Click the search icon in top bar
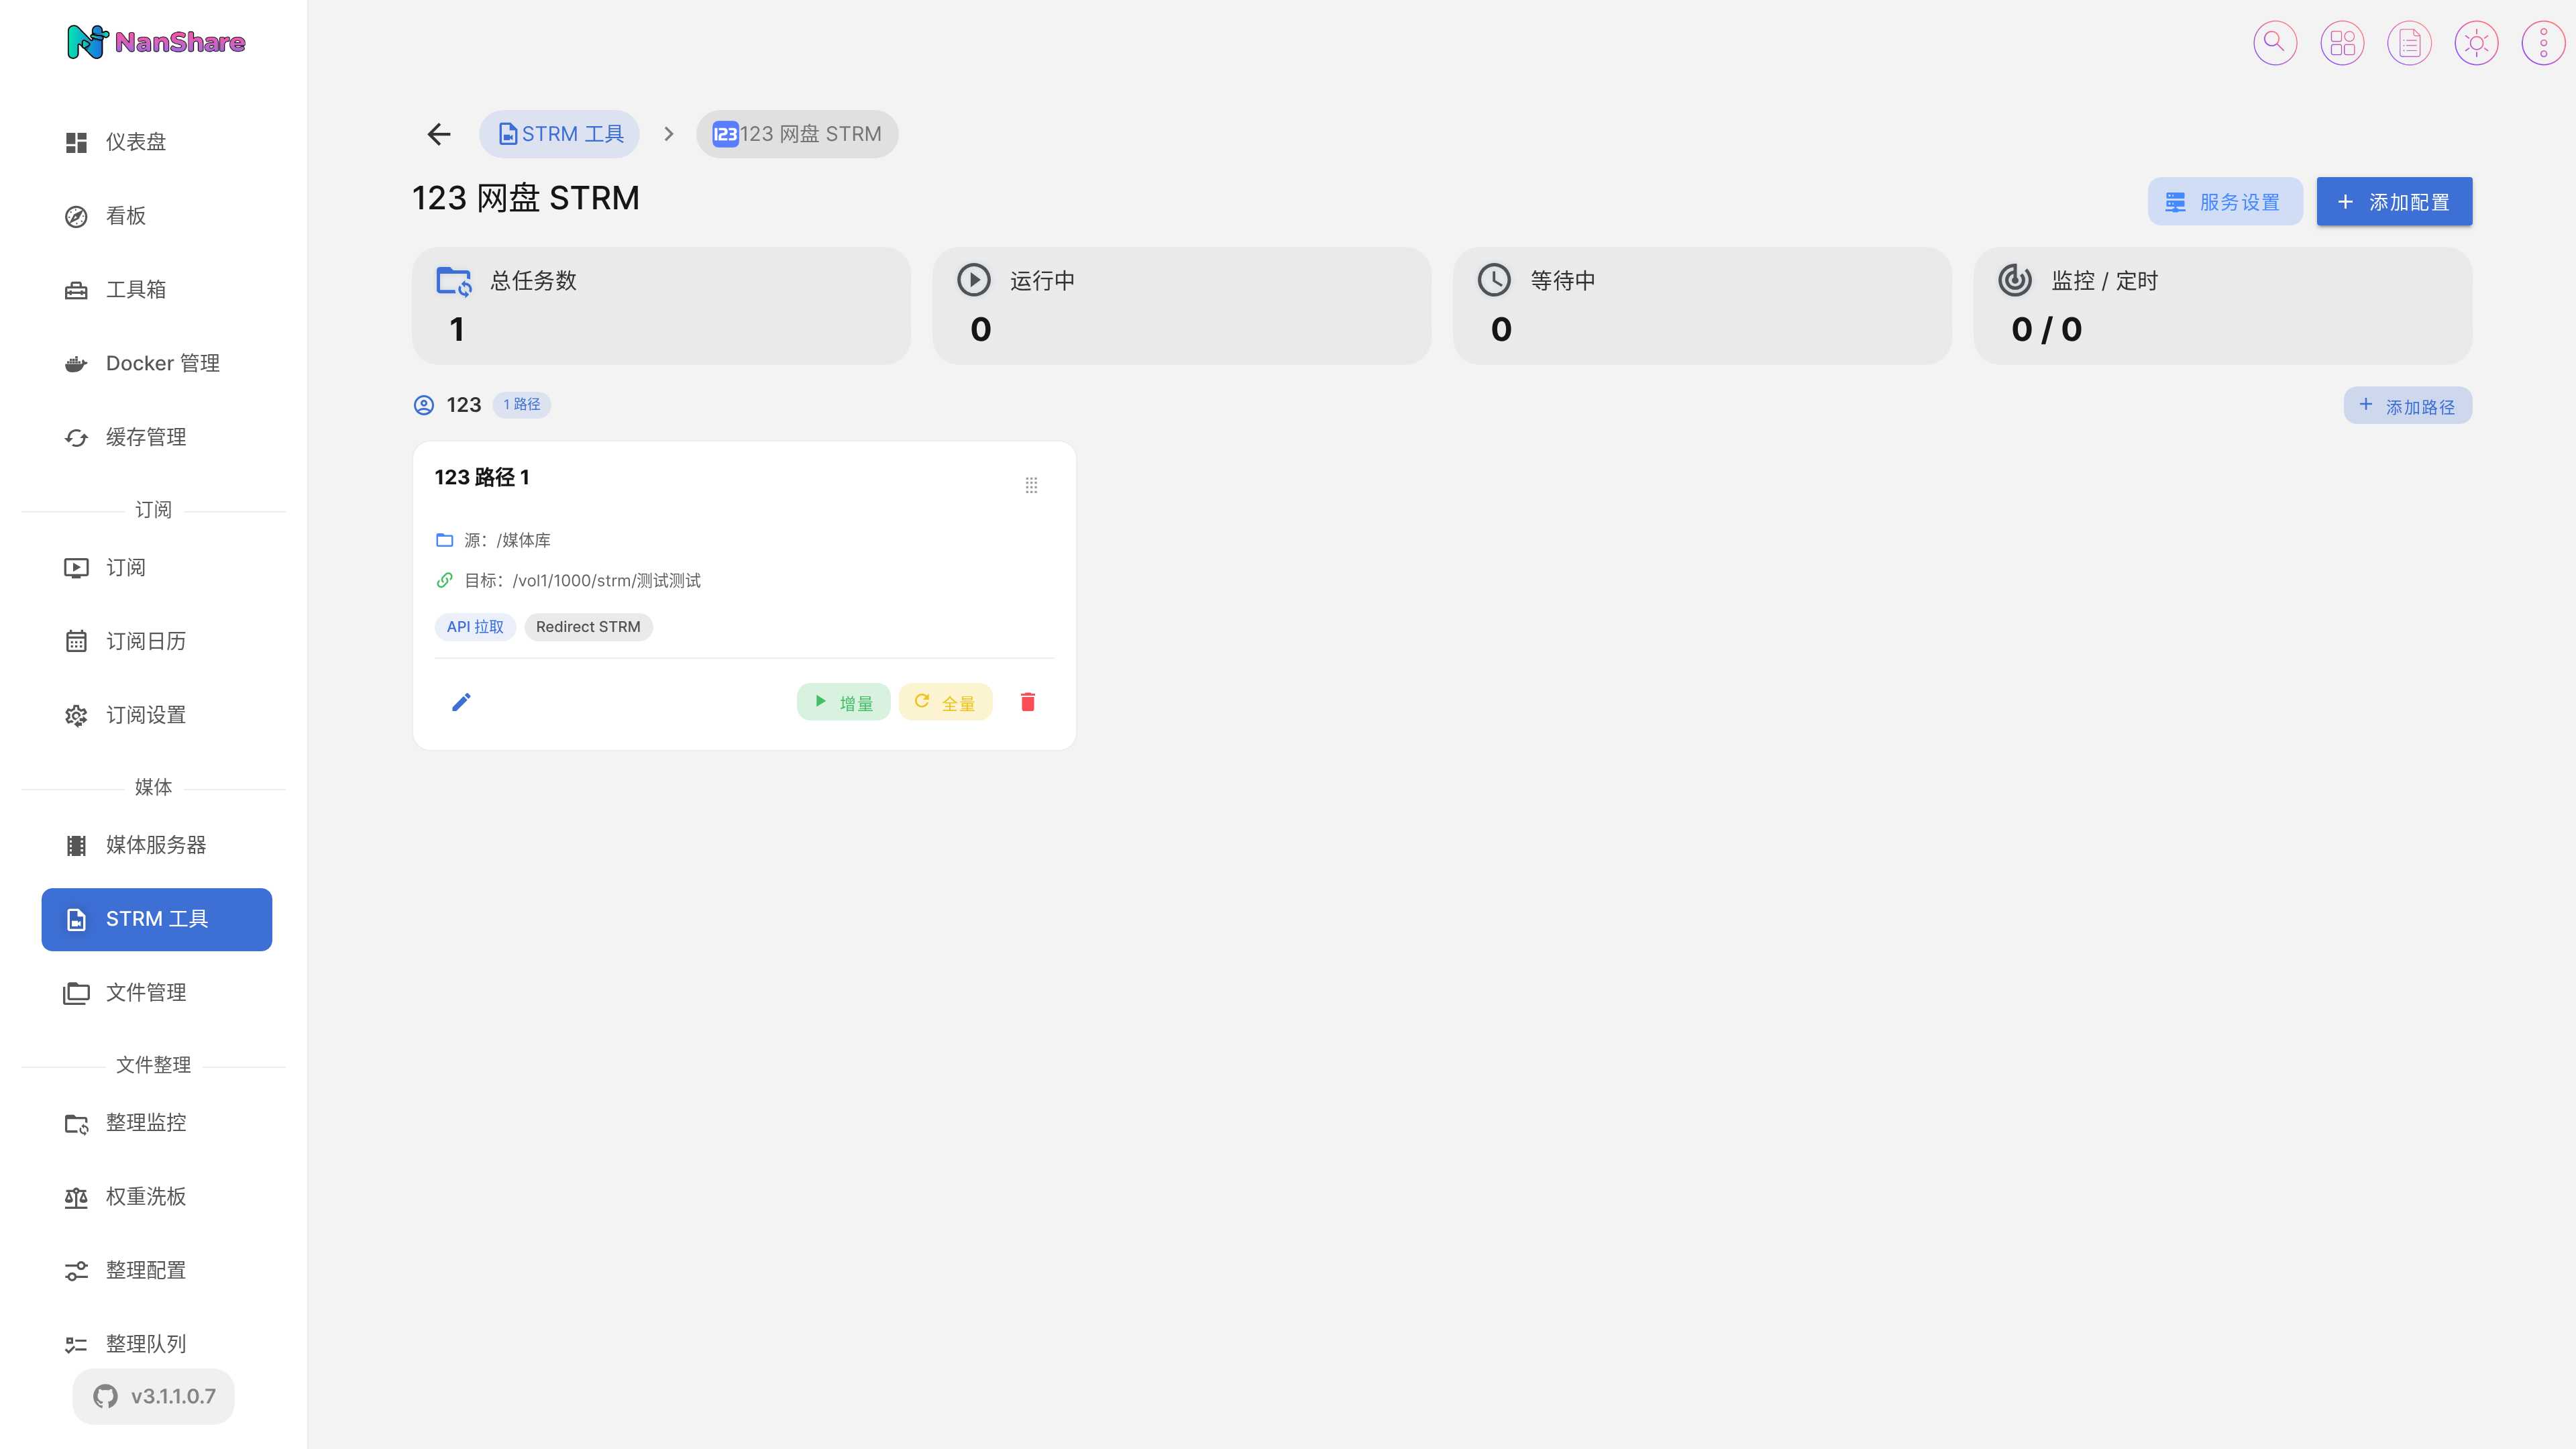This screenshot has width=2576, height=1449. [x=2274, y=43]
